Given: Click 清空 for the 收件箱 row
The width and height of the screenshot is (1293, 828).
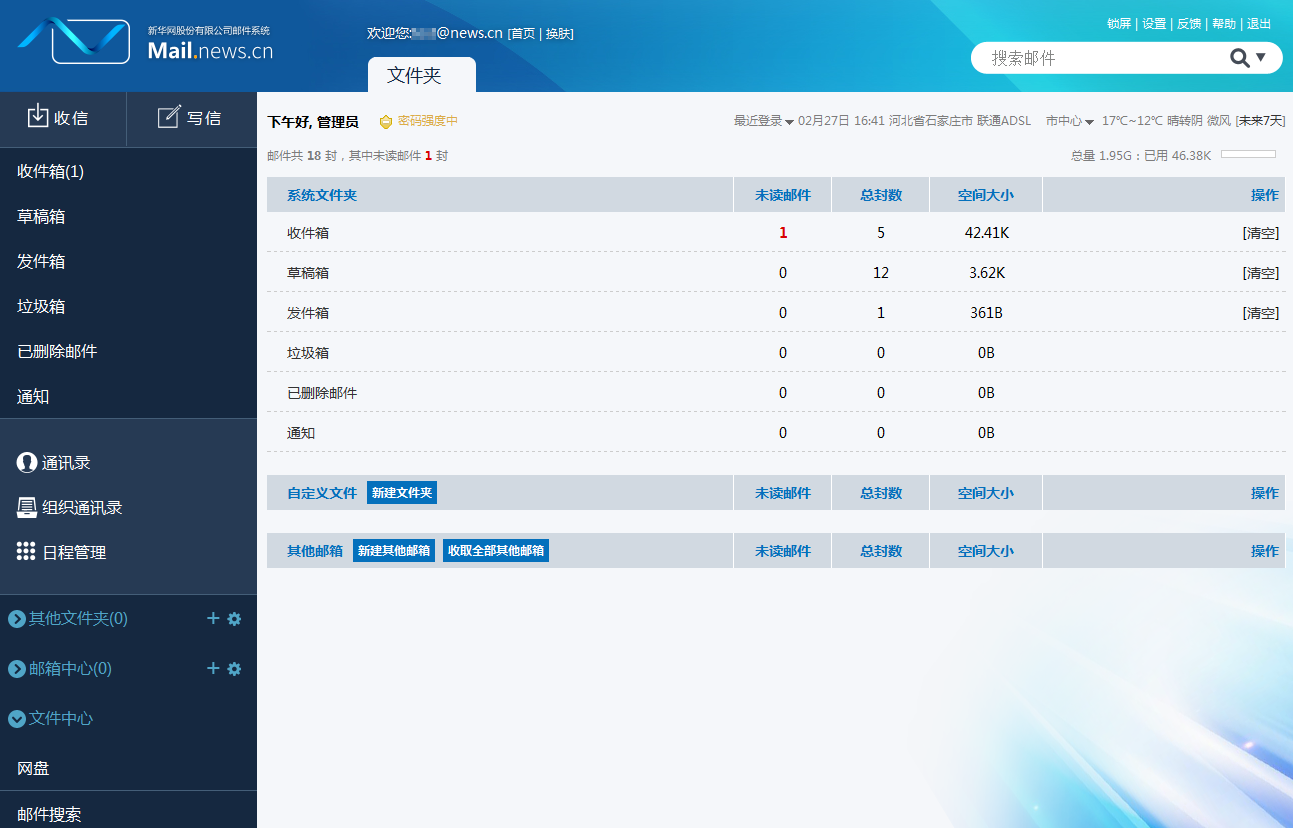Looking at the screenshot, I should [x=1261, y=233].
